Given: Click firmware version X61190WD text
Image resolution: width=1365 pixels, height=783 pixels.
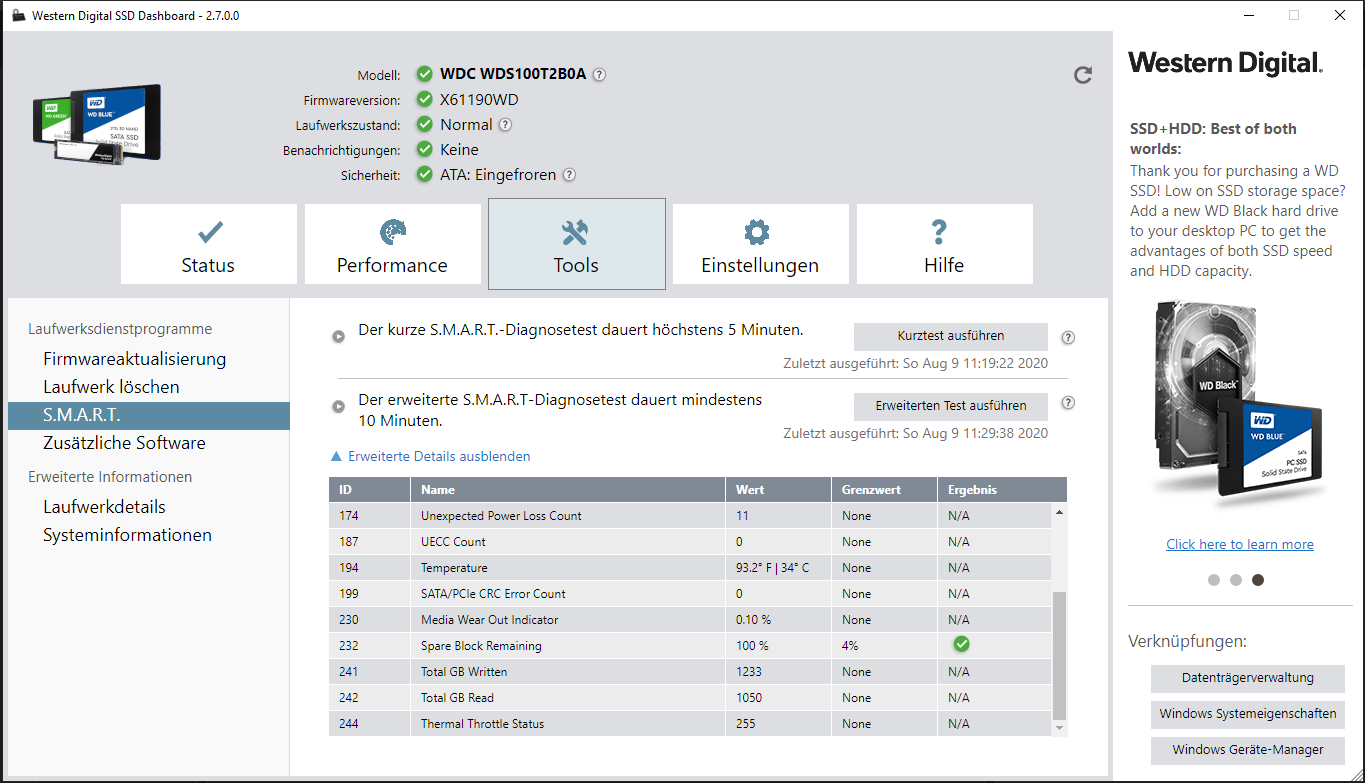Looking at the screenshot, I should click(479, 100).
